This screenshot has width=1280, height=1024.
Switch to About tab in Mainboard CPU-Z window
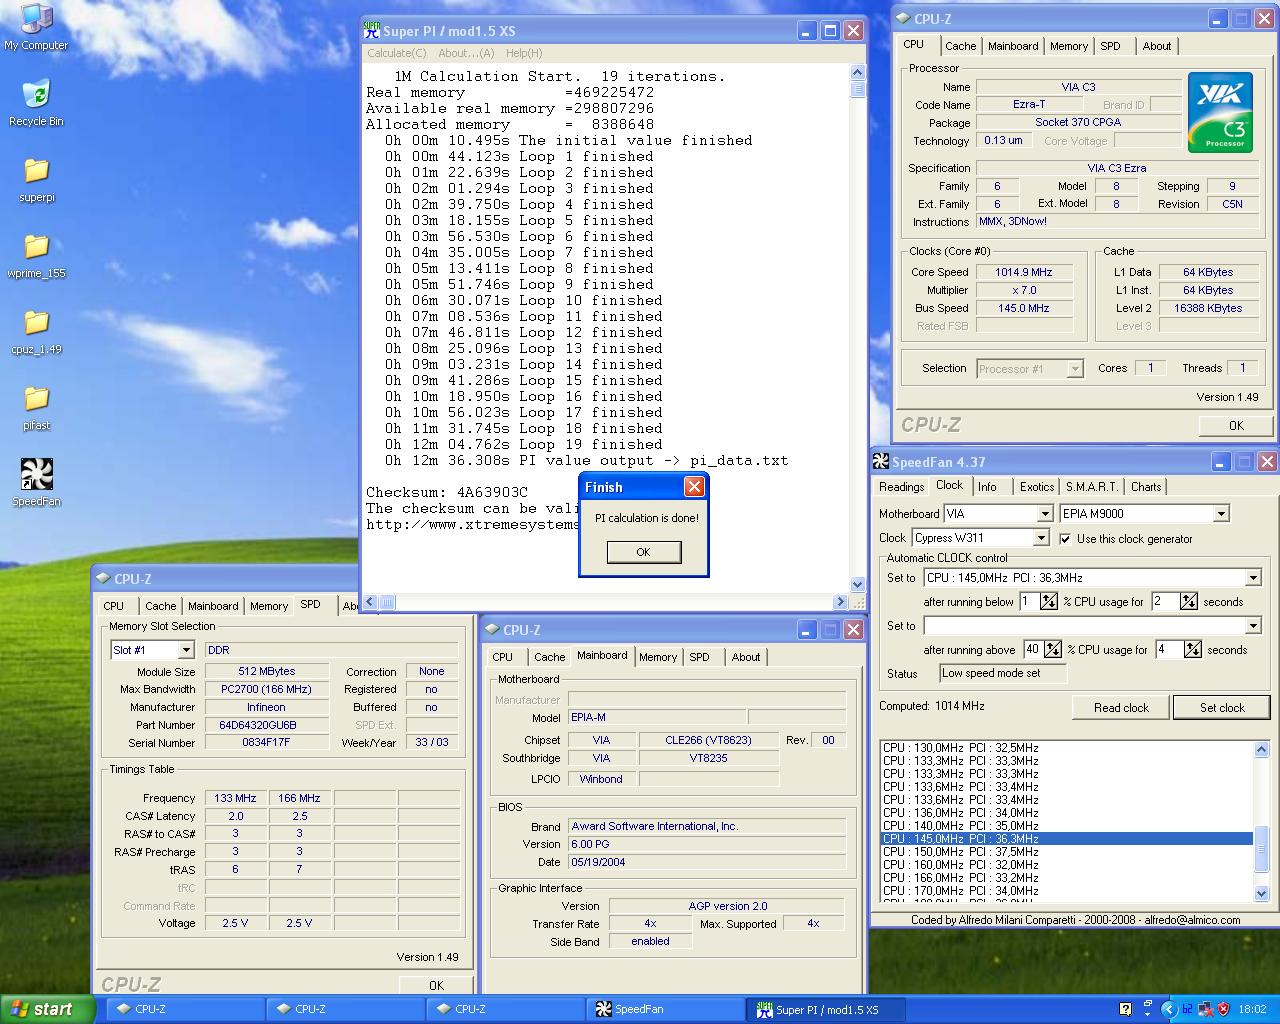pyautogui.click(x=746, y=657)
